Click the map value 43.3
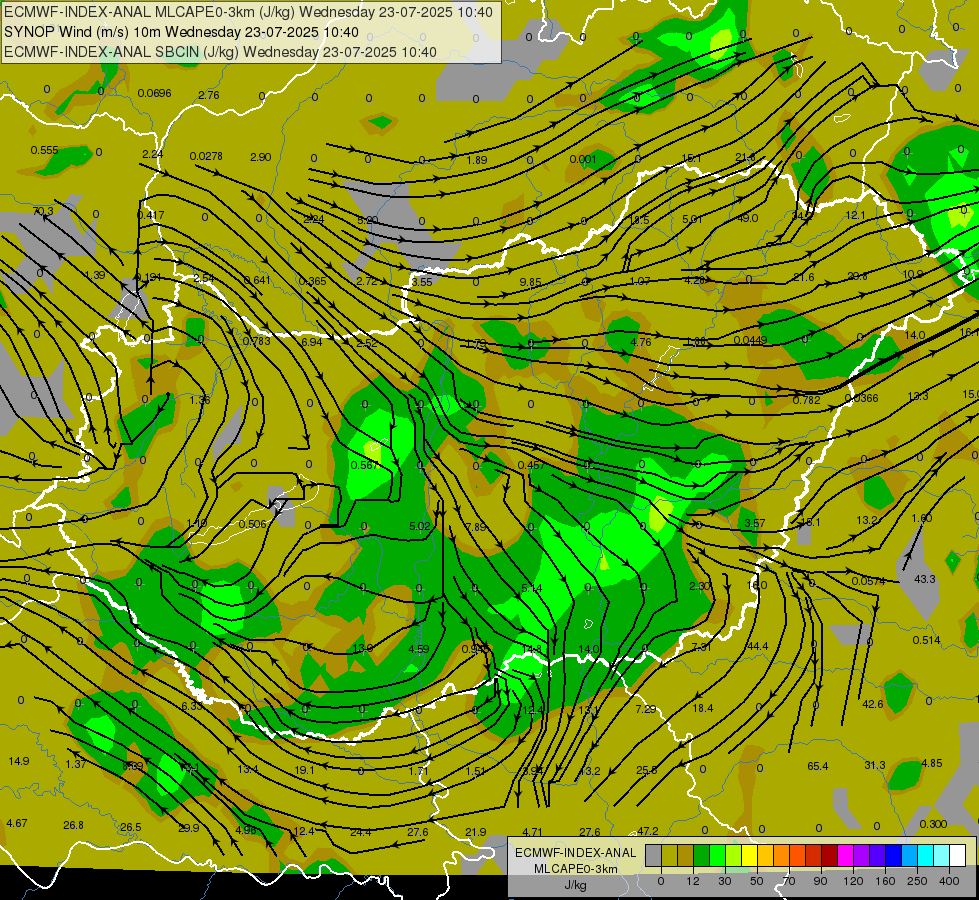The width and height of the screenshot is (979, 900). pyautogui.click(x=925, y=579)
